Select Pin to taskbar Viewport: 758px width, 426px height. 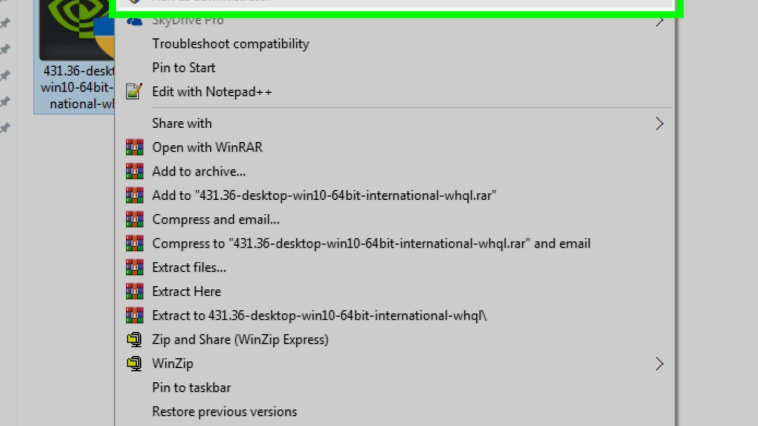click(191, 388)
